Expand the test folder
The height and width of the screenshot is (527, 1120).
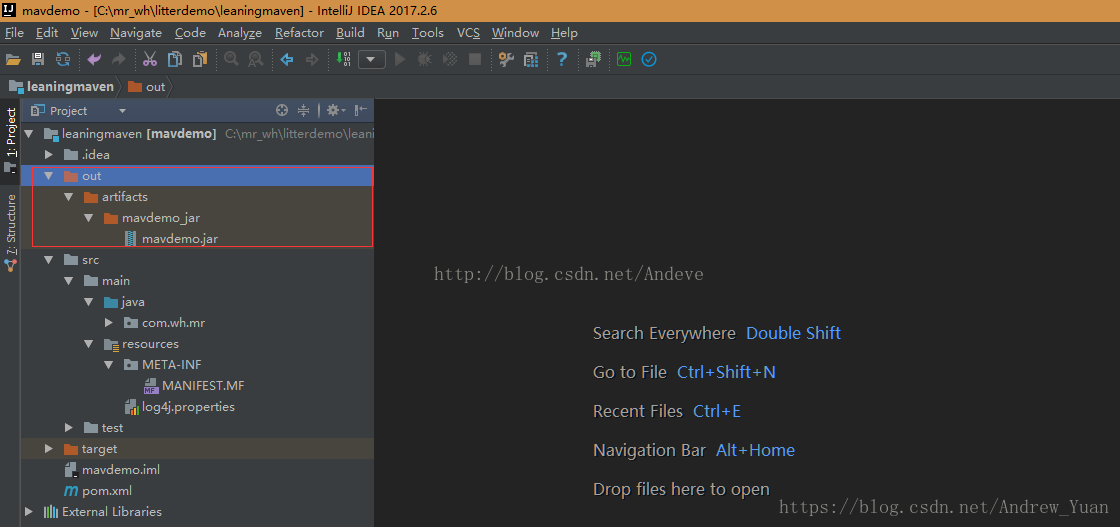pyautogui.click(x=69, y=428)
